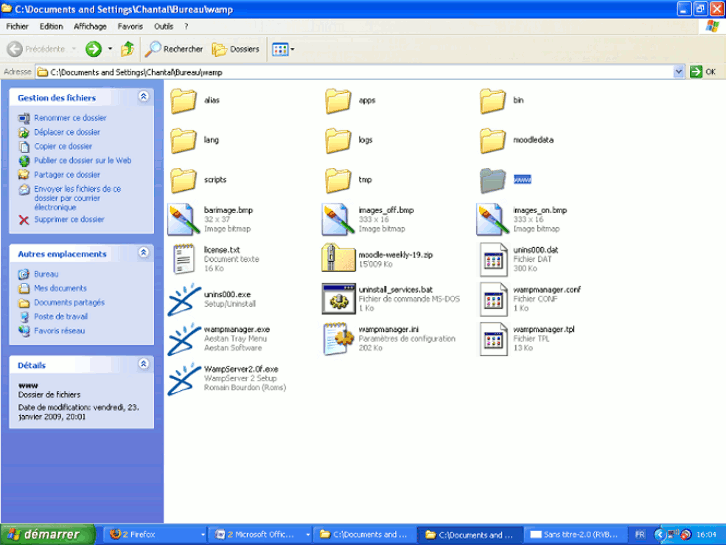Select the WampServer2.0f.exe installer icon
The width and height of the screenshot is (726, 545).
coord(184,379)
